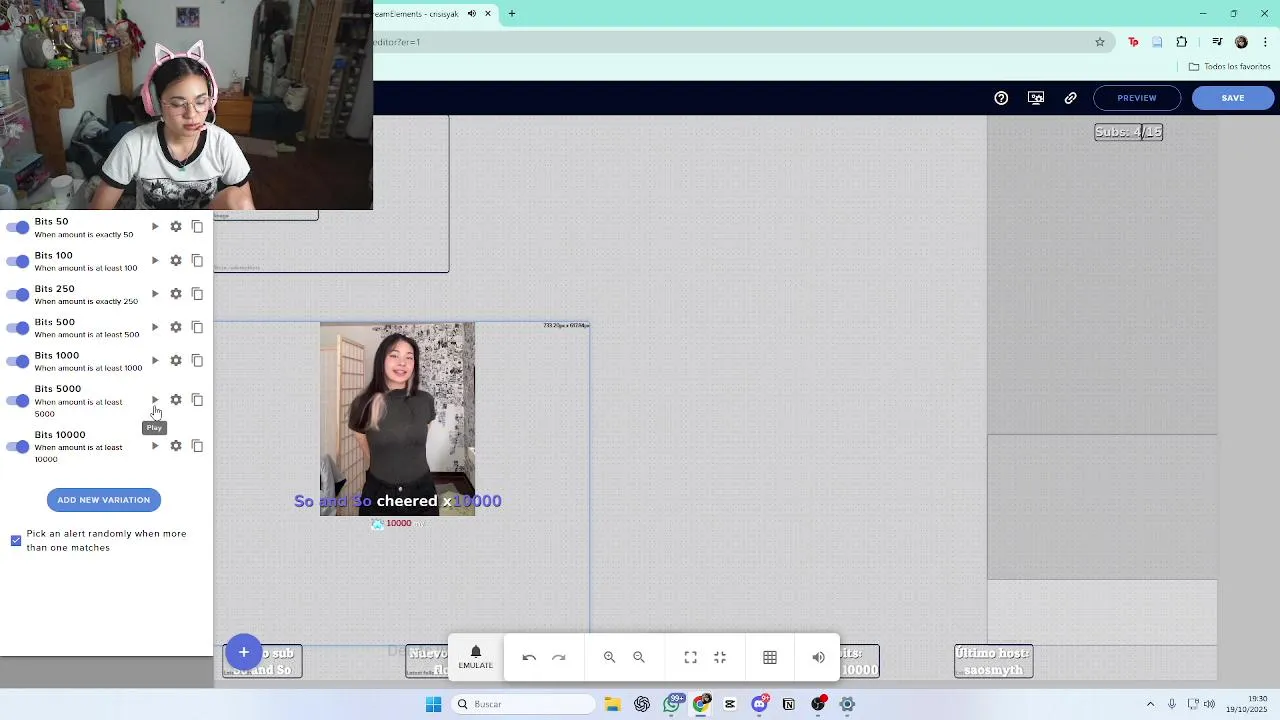The width and height of the screenshot is (1280, 720).
Task: Toggle overlay sound speaker icon
Action: [x=818, y=657]
